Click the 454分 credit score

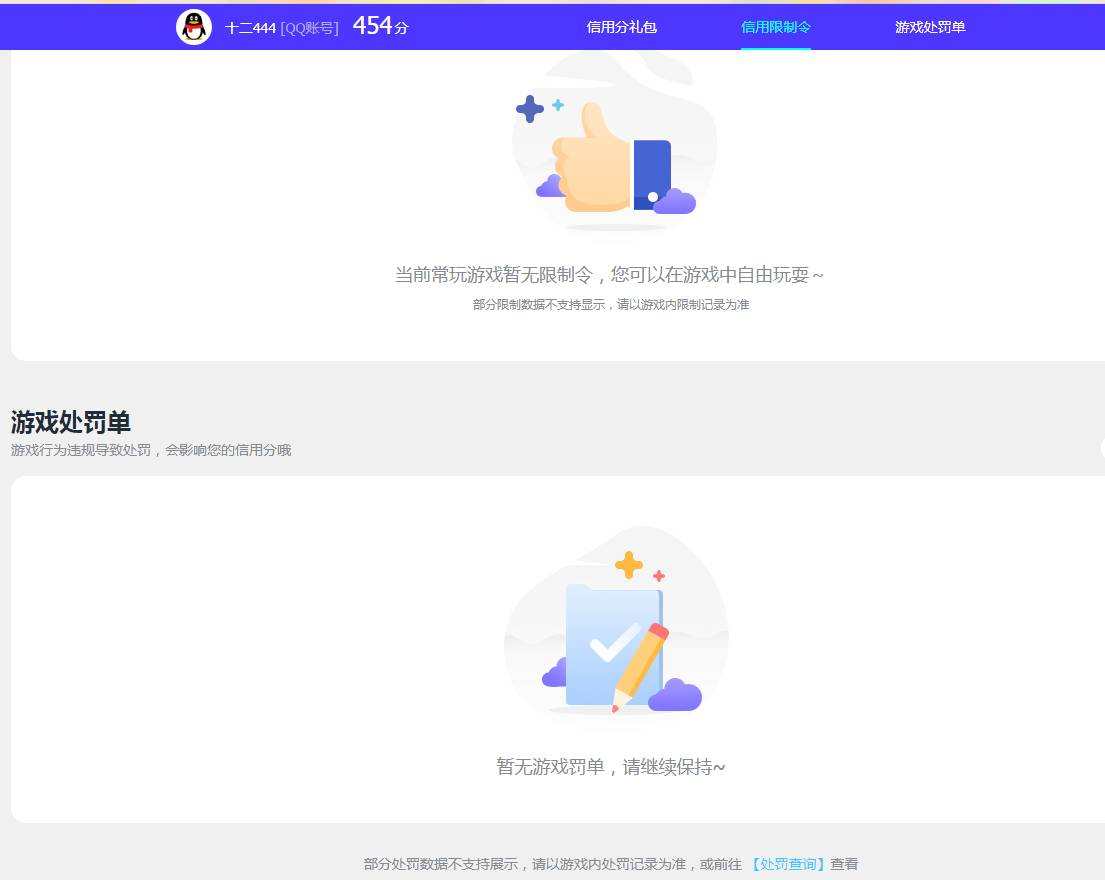(x=381, y=26)
